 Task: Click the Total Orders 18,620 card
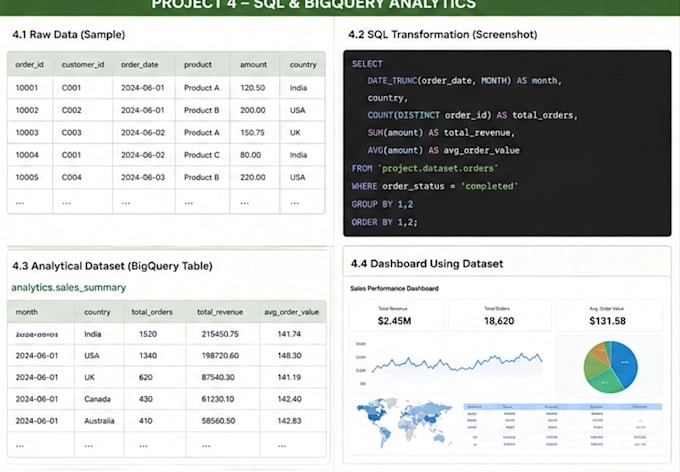pyautogui.click(x=499, y=316)
